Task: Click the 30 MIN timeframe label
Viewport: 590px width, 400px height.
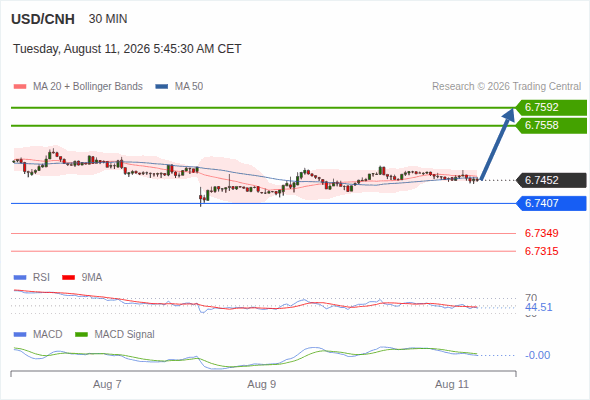Action: pos(108,19)
